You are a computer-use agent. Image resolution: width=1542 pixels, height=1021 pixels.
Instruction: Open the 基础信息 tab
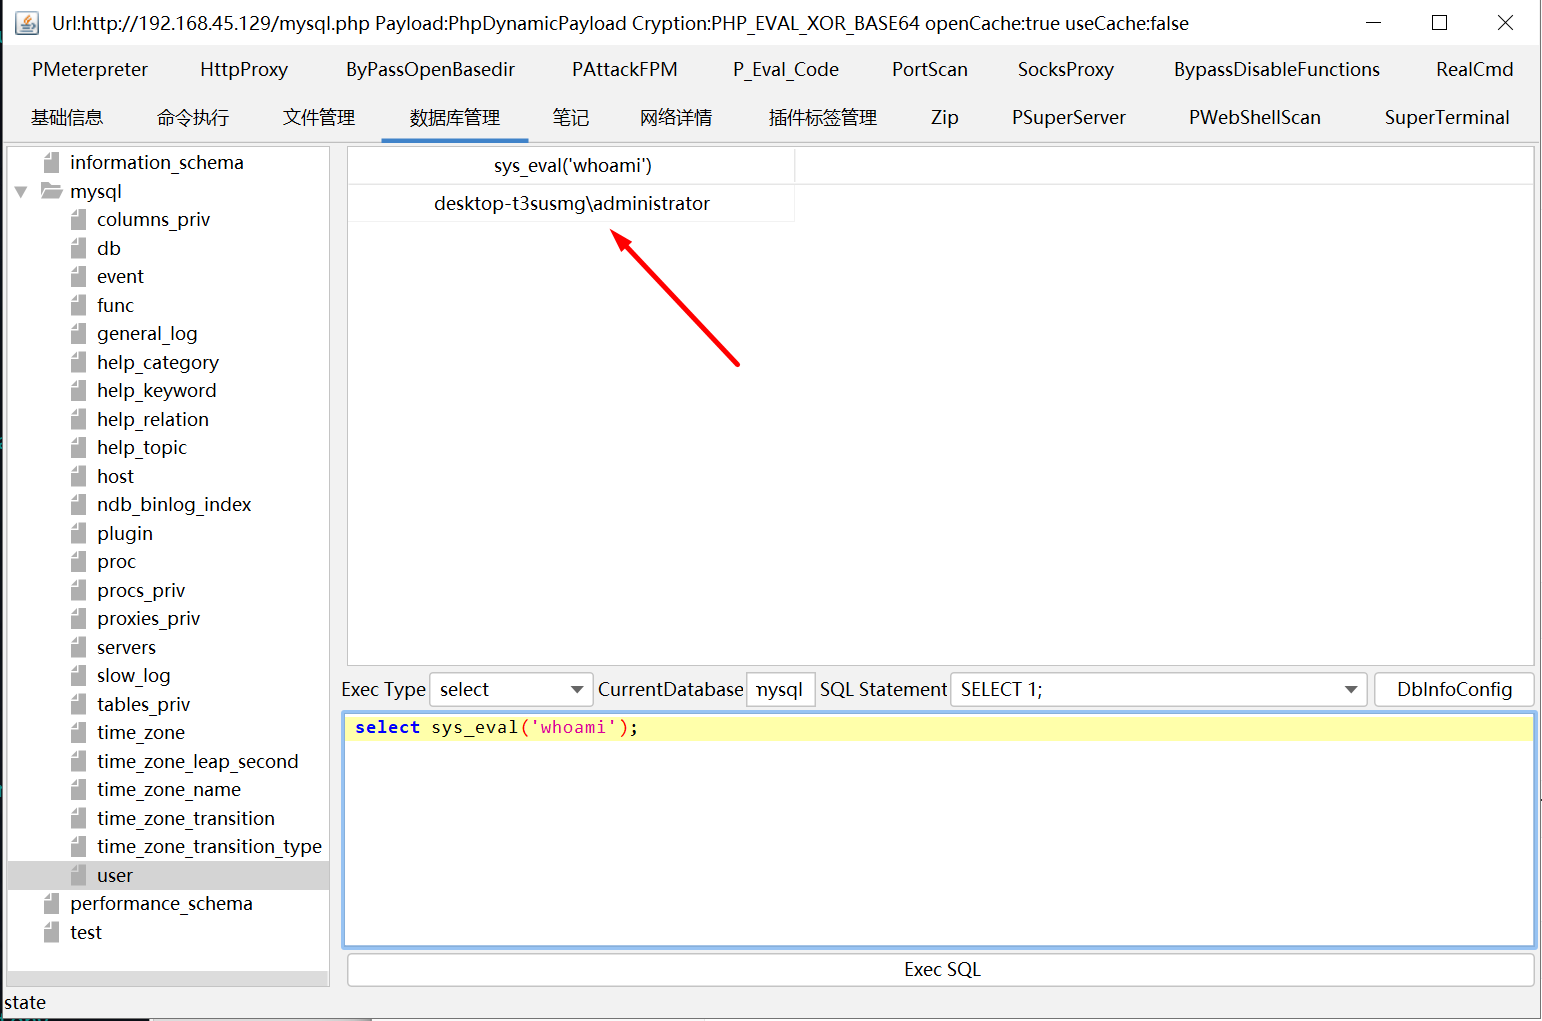(67, 117)
